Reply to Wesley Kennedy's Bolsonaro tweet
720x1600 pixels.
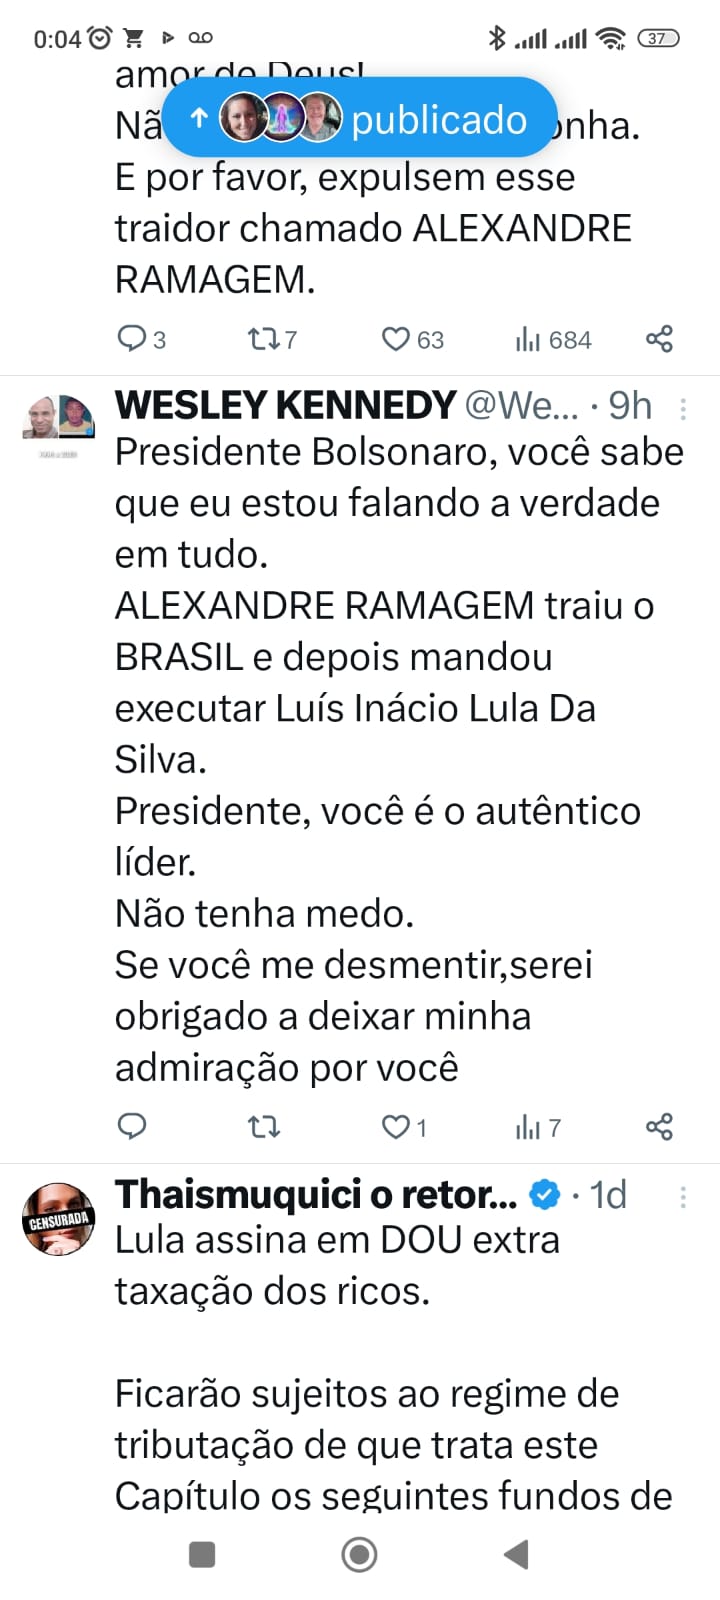(132, 1127)
